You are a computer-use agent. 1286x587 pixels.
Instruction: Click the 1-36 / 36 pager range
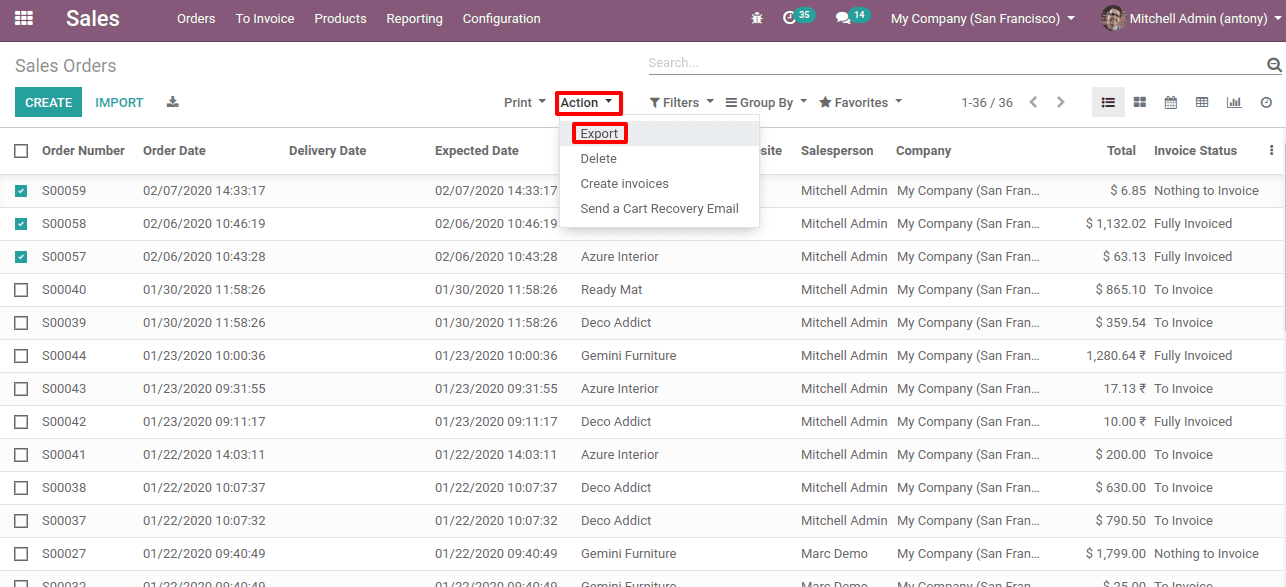[x=987, y=102]
